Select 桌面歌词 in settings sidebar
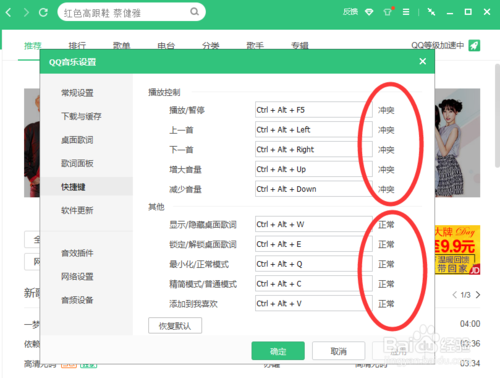Viewport: 500px width, 378px height. pos(77,140)
